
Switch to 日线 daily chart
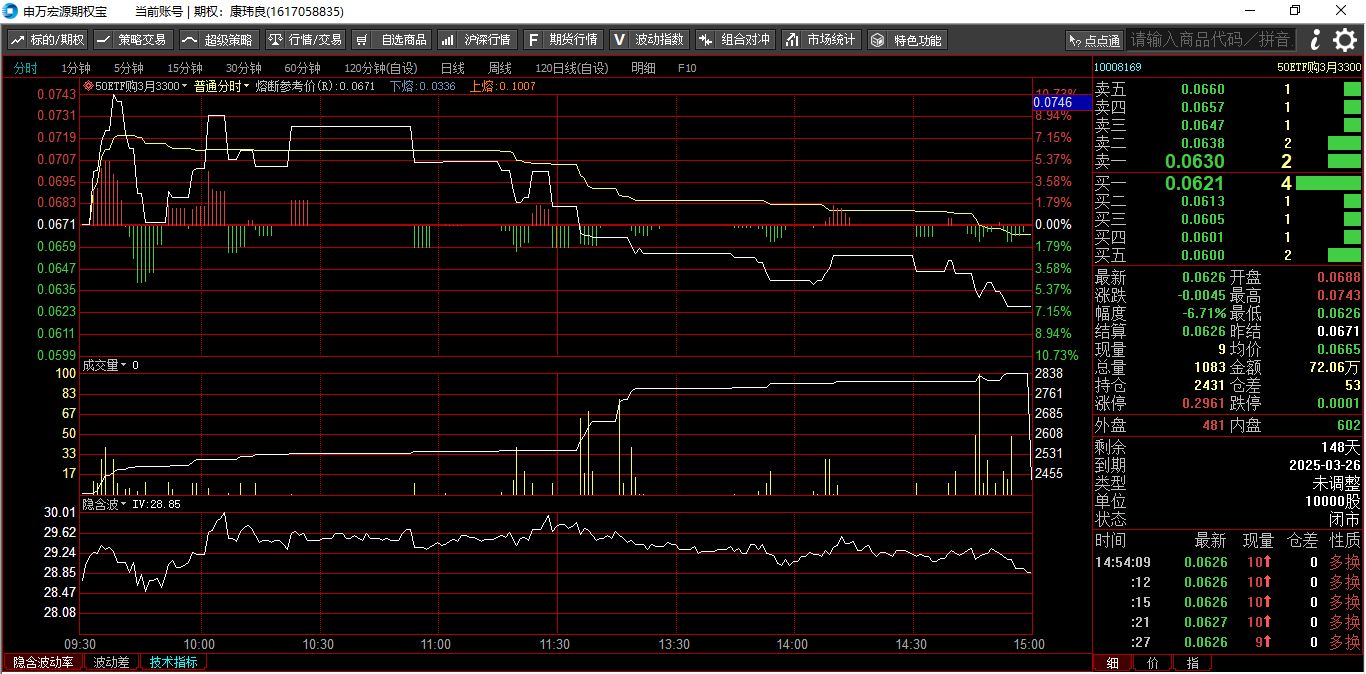[452, 68]
